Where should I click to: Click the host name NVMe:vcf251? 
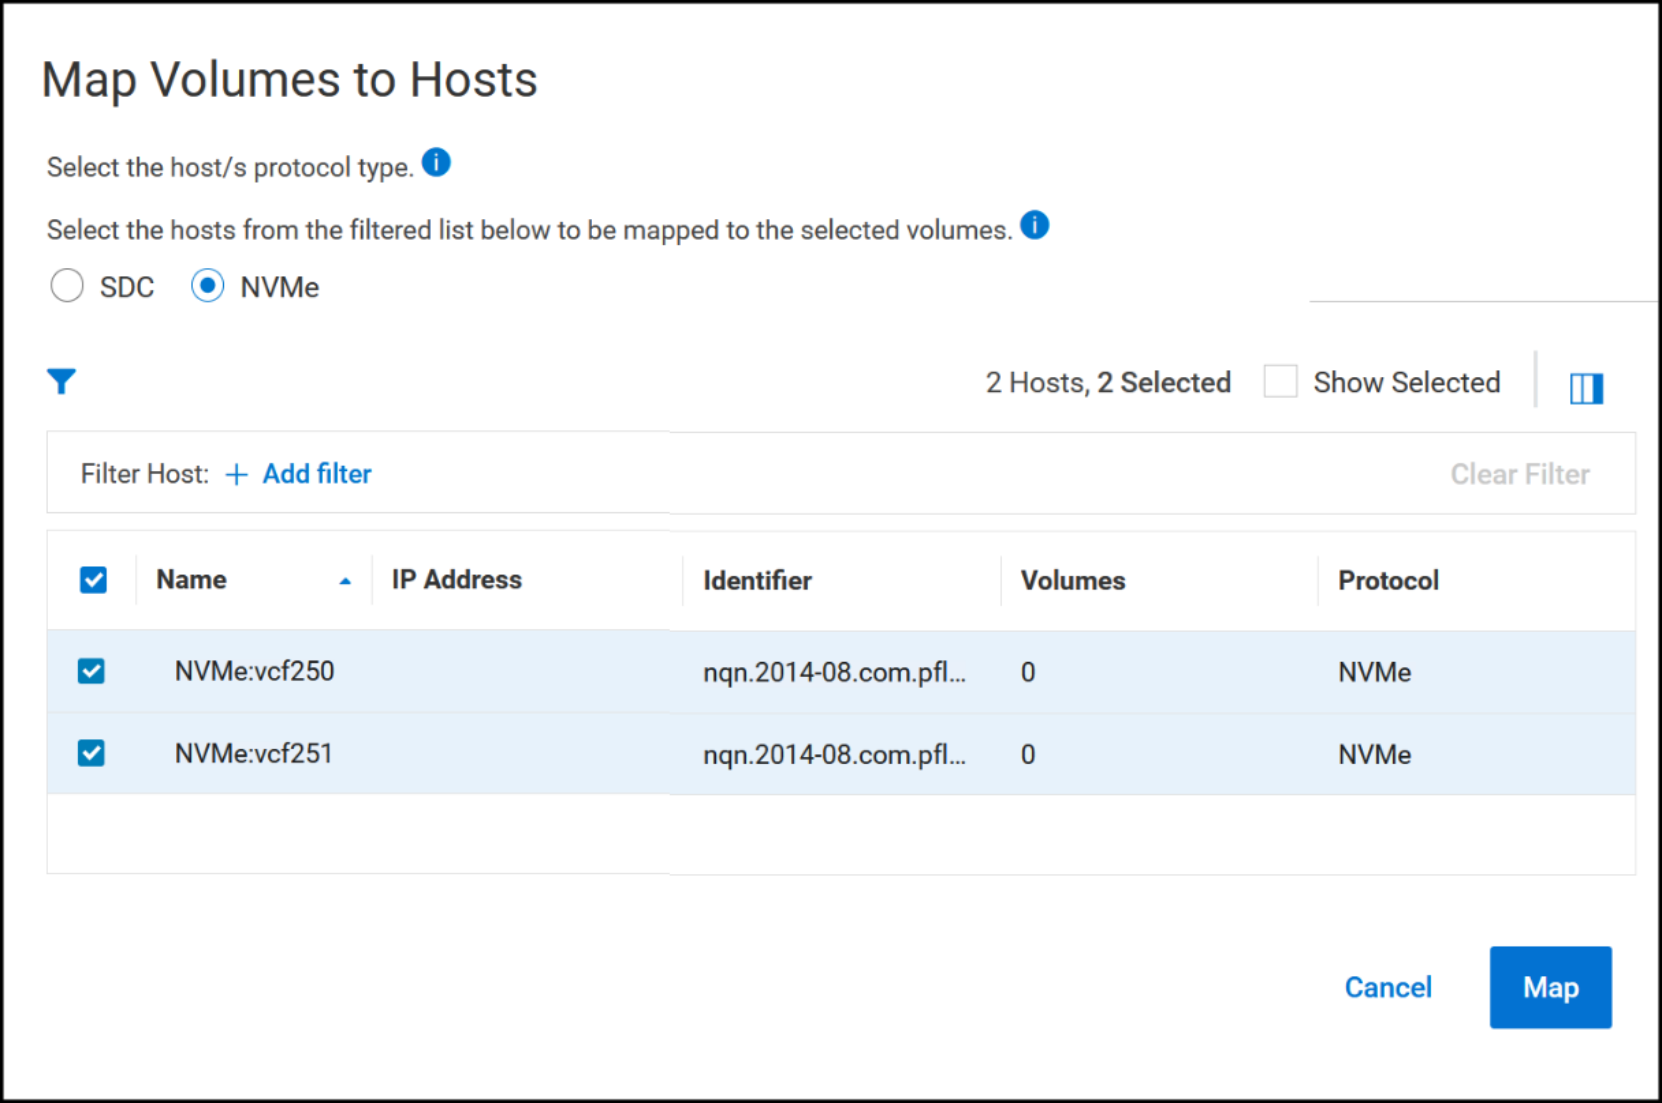(253, 753)
